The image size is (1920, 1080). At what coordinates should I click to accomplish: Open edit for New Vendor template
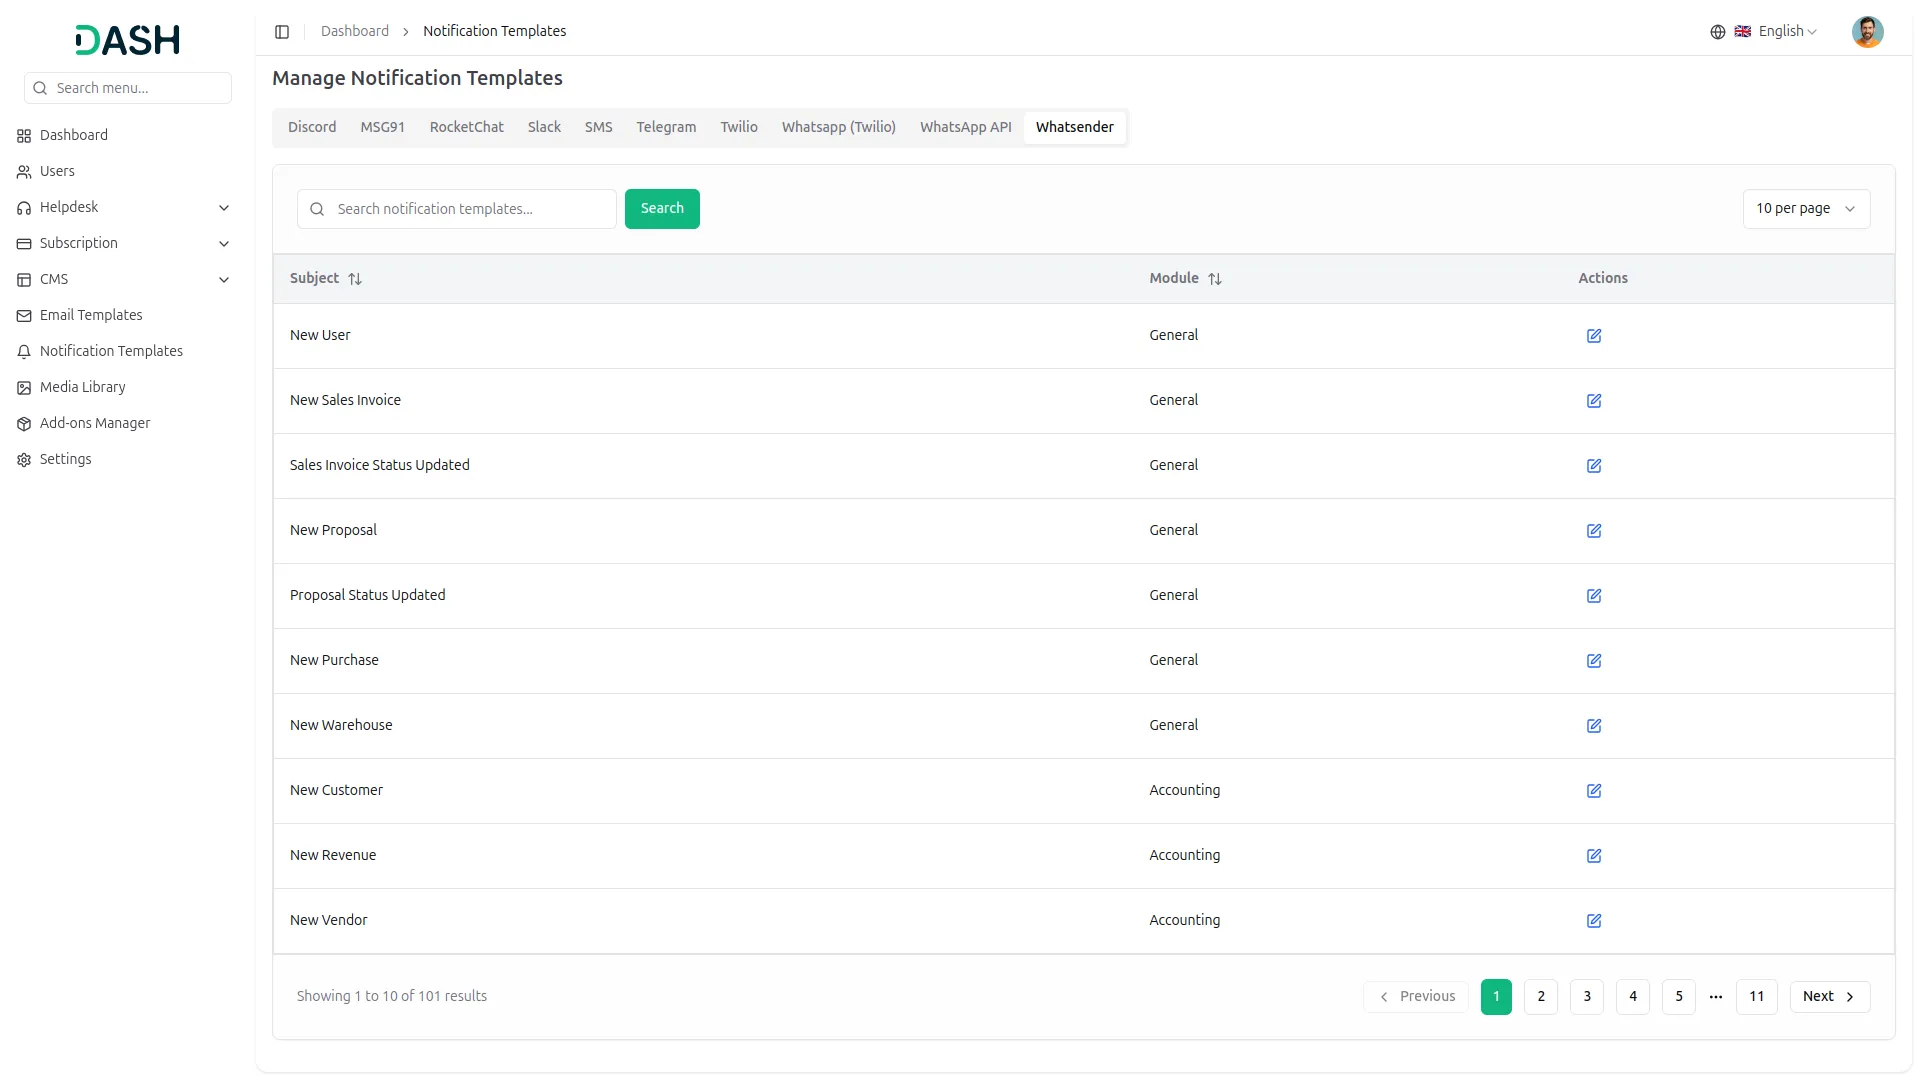click(x=1594, y=921)
